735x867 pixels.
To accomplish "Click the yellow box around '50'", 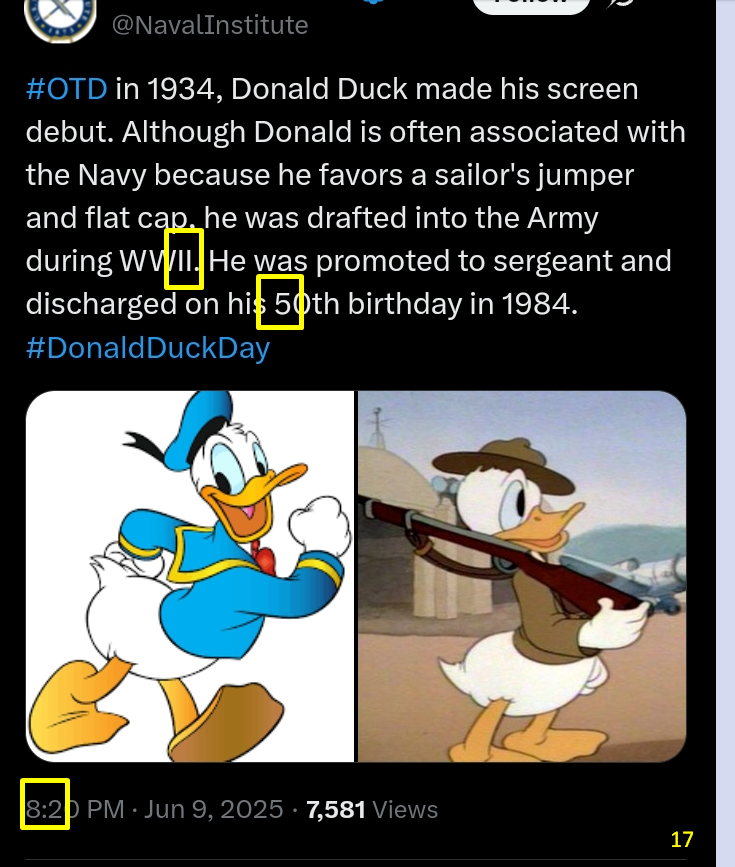I will [x=280, y=302].
